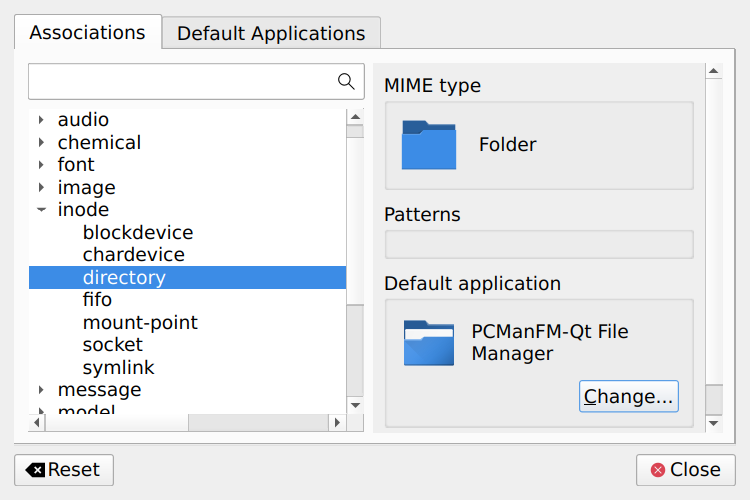Click the PCManFM-Qt File Manager icon

[429, 343]
